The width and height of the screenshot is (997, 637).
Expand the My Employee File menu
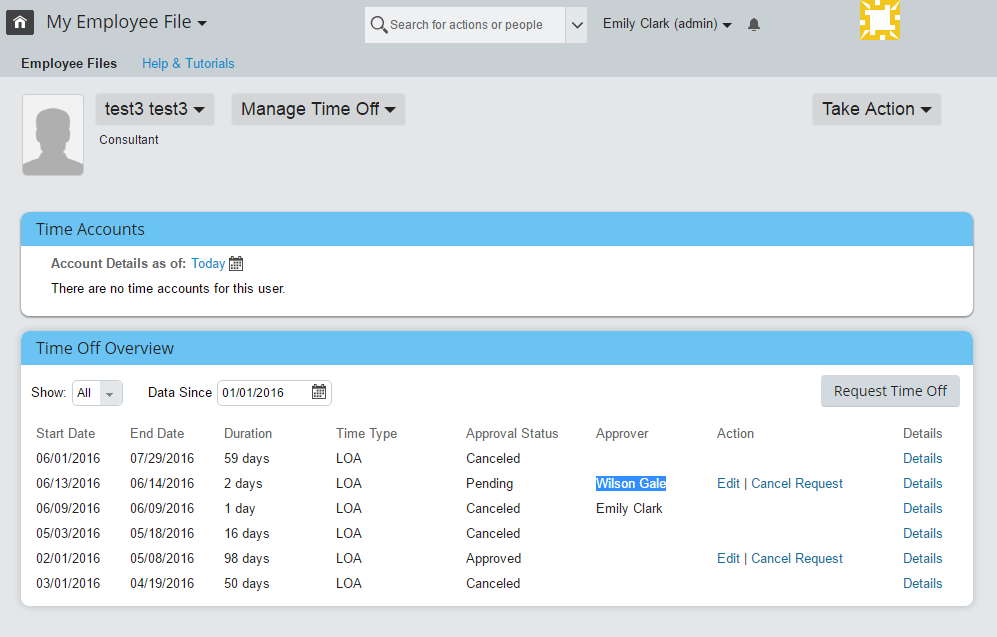127,22
